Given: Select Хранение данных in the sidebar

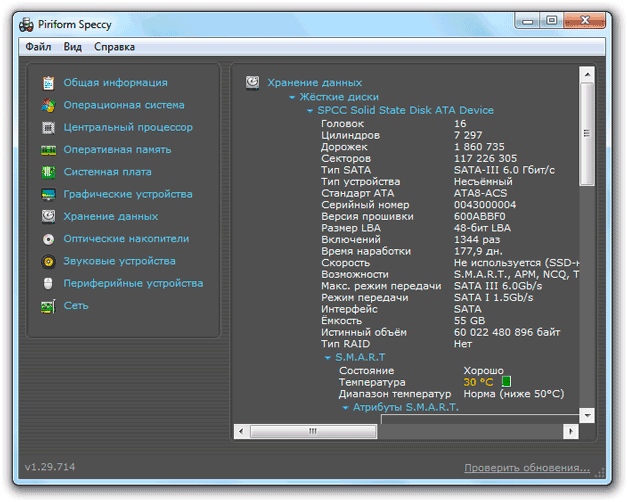Looking at the screenshot, I should pyautogui.click(x=111, y=217).
